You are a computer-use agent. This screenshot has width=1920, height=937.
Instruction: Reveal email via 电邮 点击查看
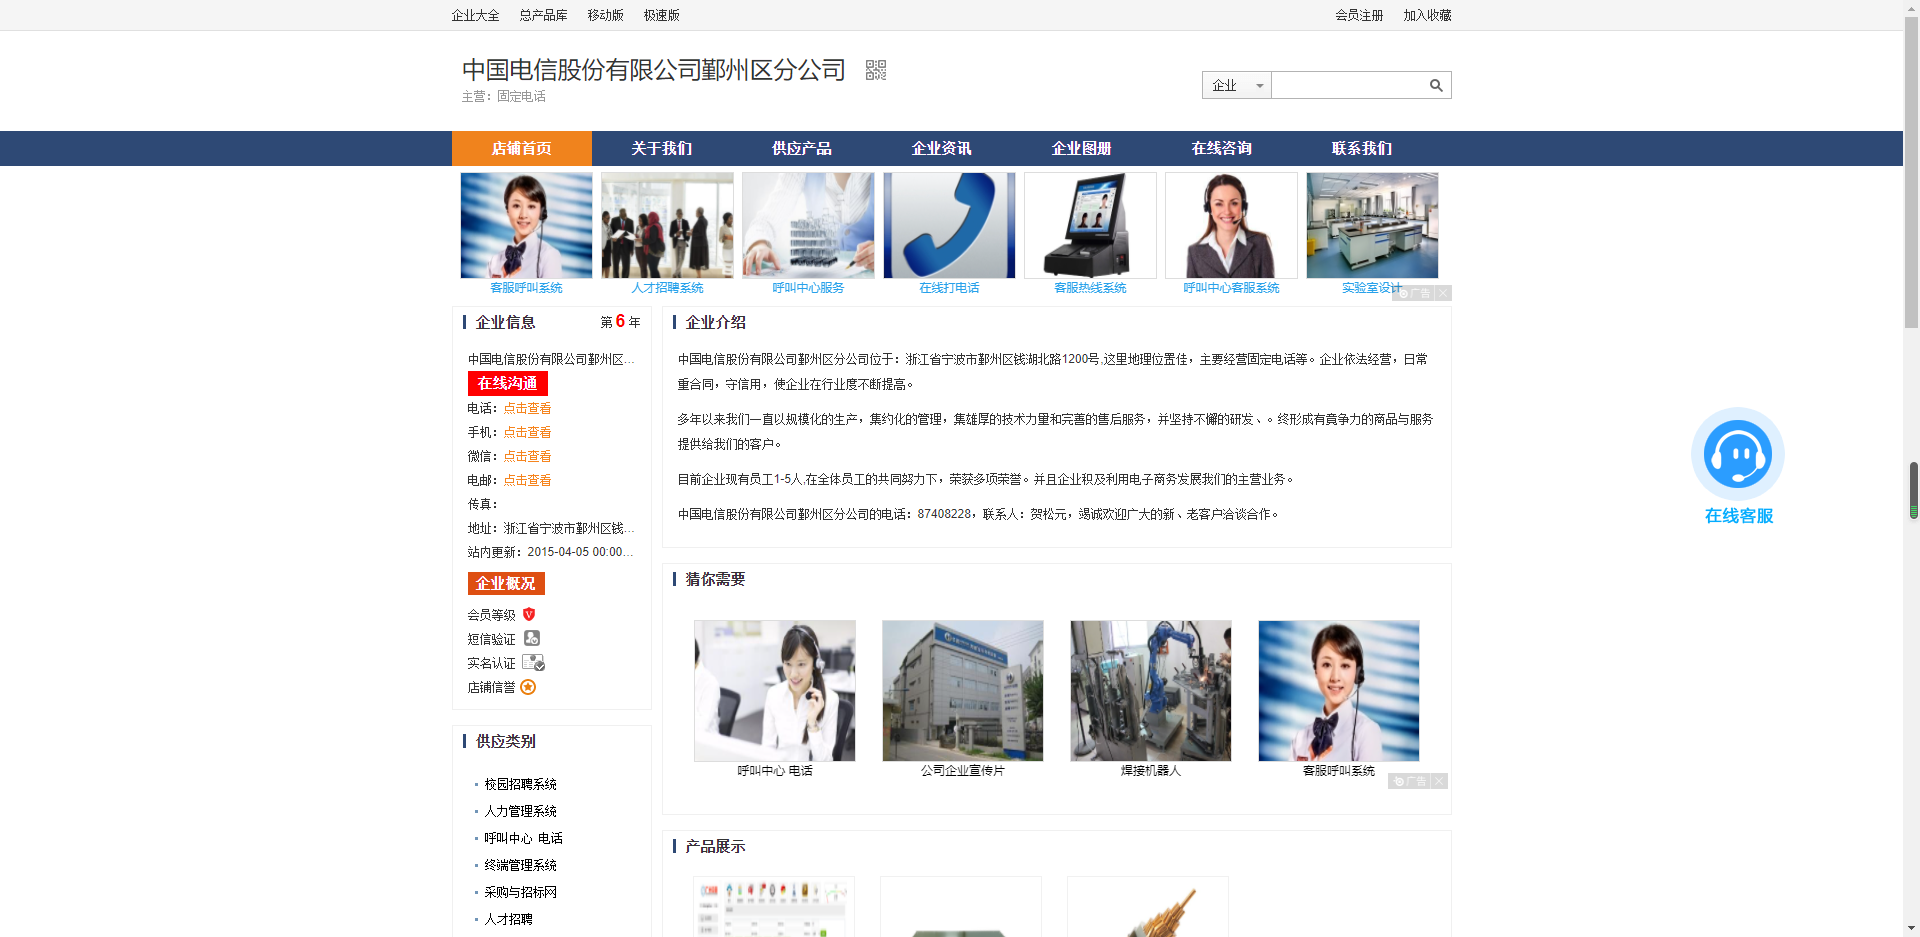[527, 480]
